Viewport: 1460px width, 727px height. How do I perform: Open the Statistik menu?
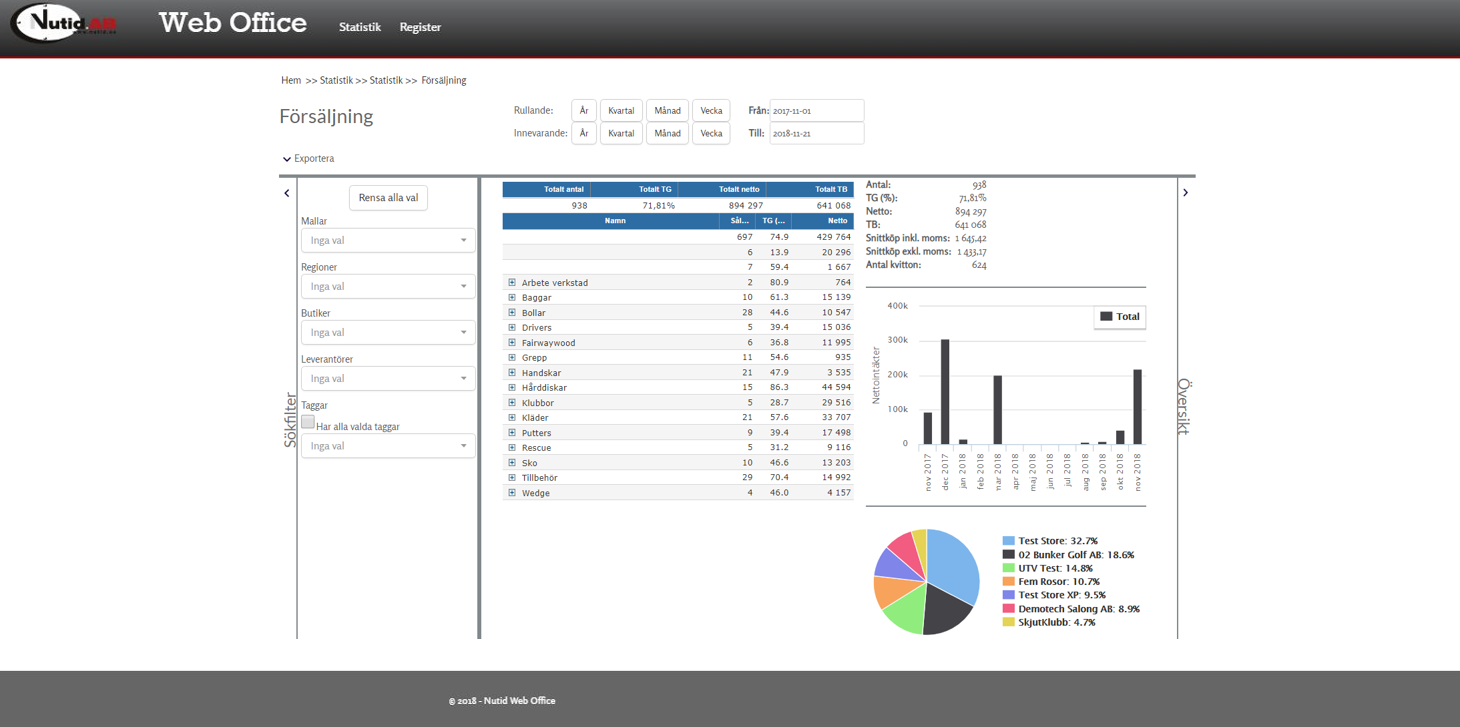[360, 28]
